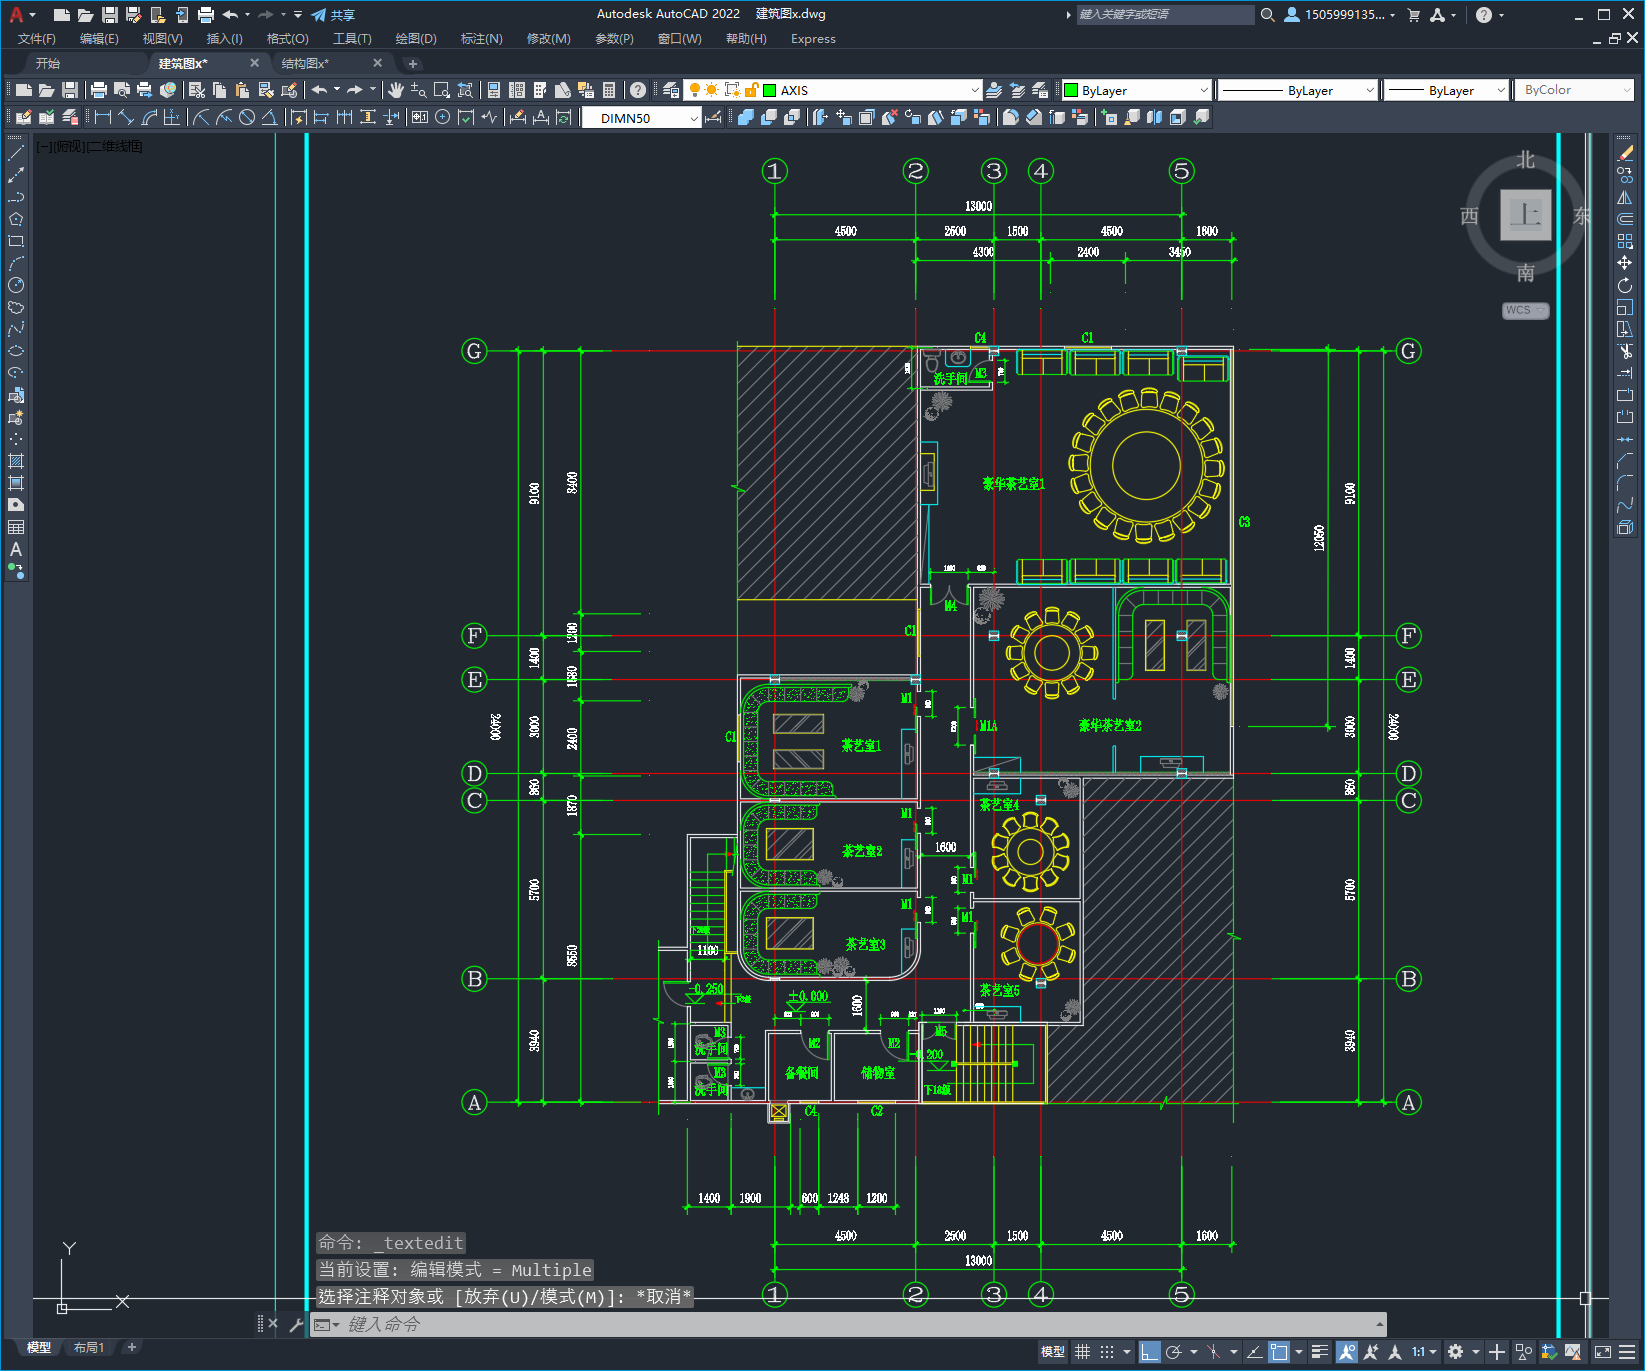Click the green color swatch in layer dropdown
The image size is (1645, 1371).
tap(770, 90)
